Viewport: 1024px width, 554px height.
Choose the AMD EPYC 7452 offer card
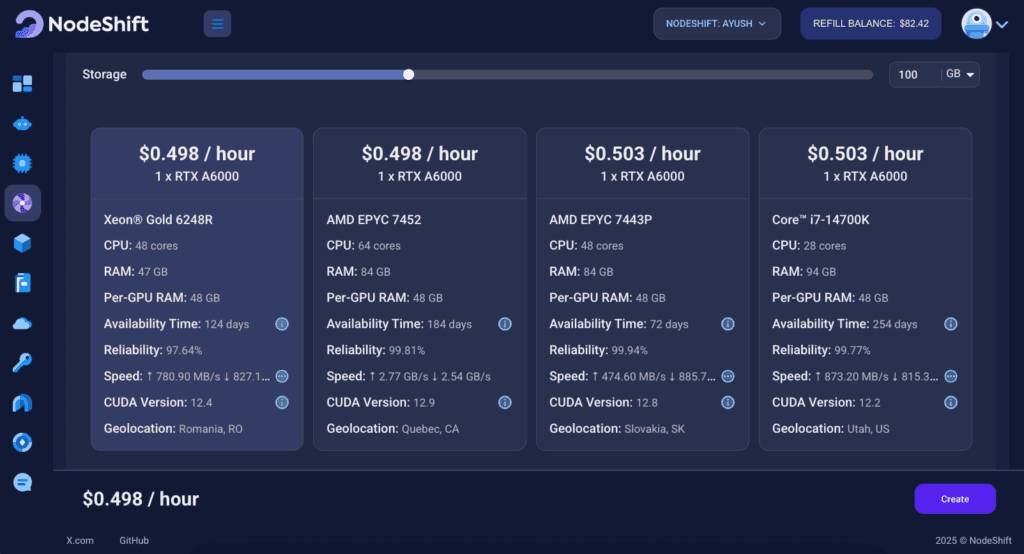point(419,288)
